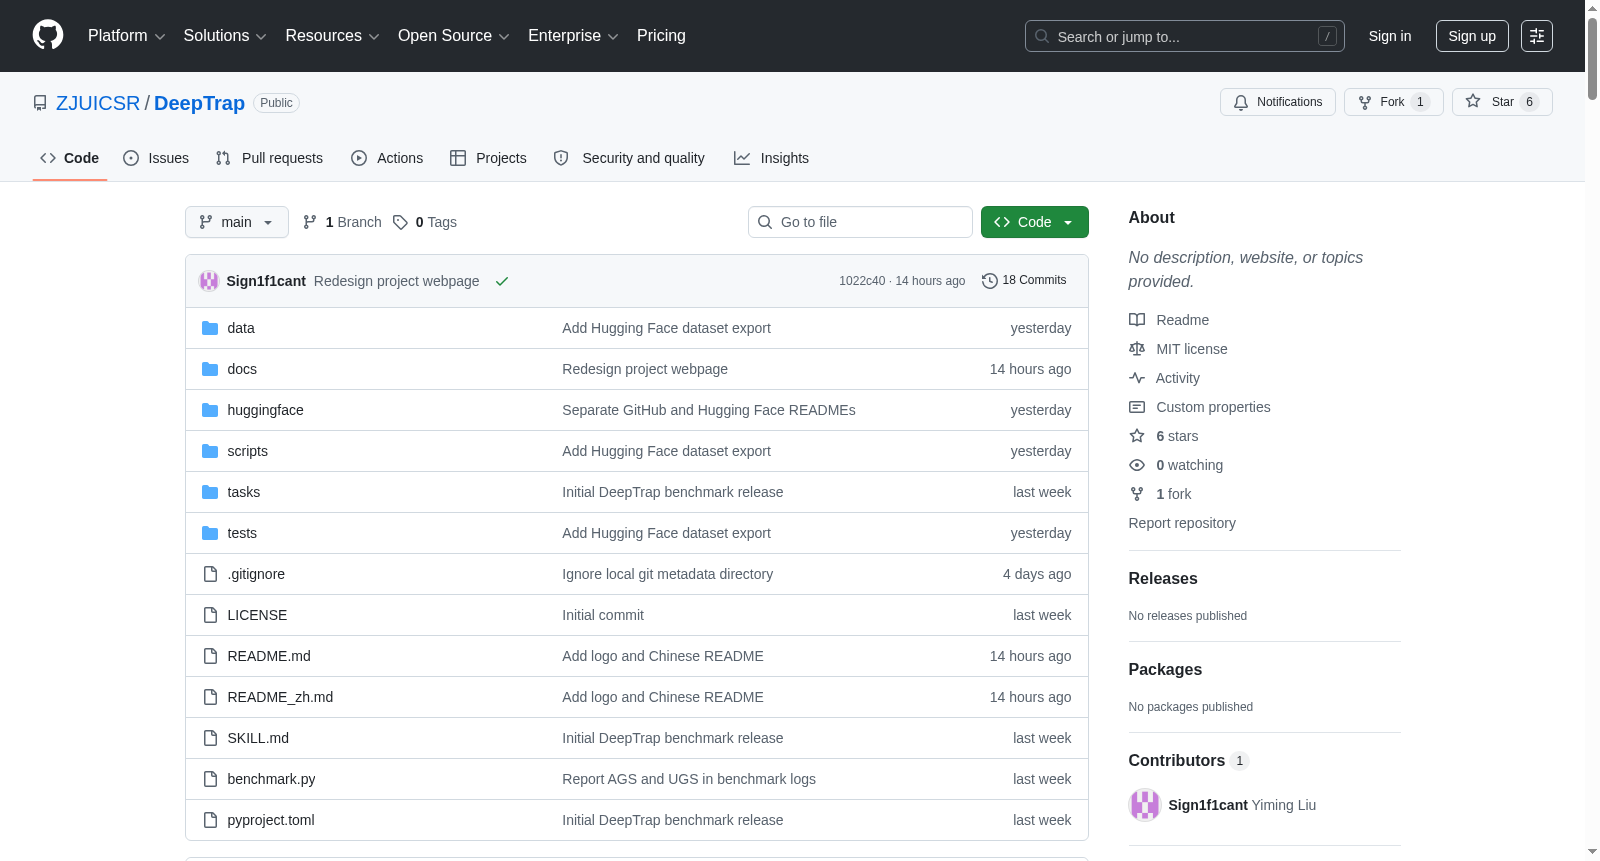Switch to the Insights tab
This screenshot has height=861, width=1600.
tap(771, 158)
